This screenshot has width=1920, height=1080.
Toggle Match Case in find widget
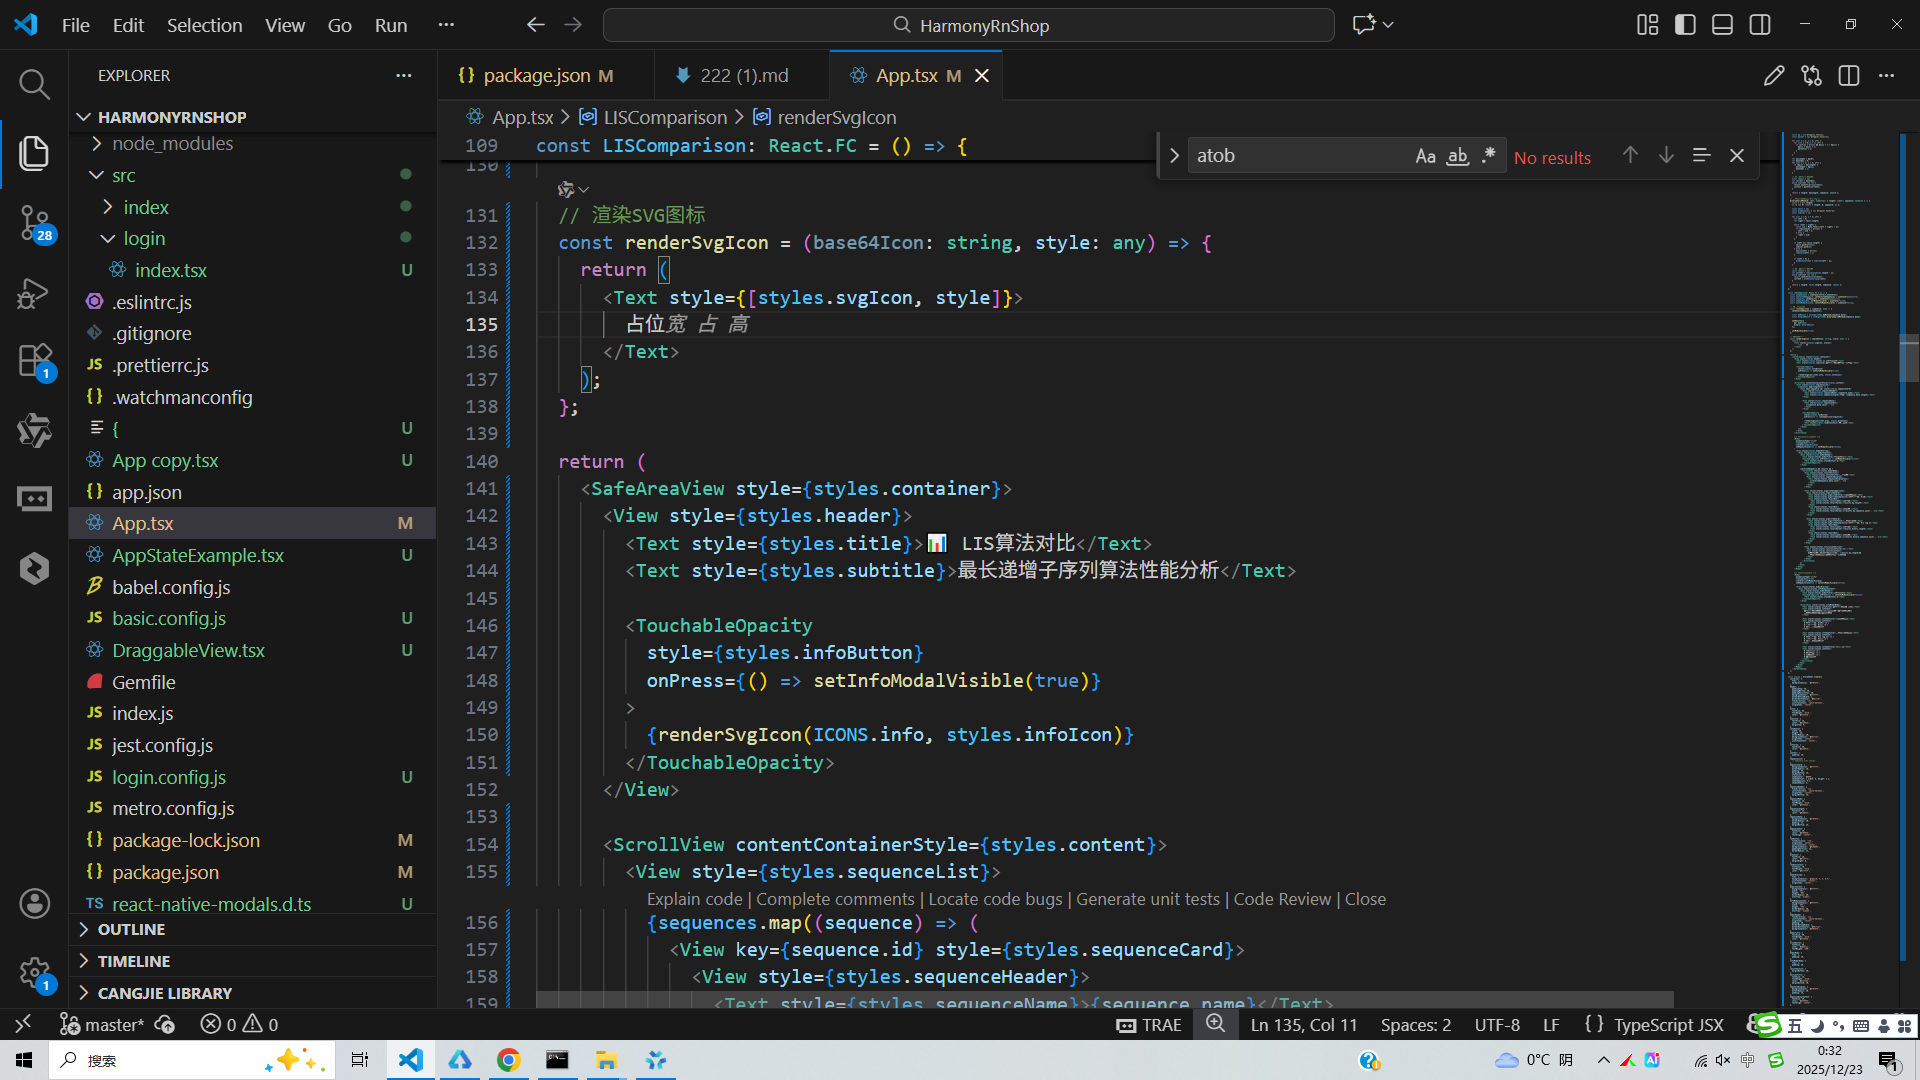tap(1425, 156)
